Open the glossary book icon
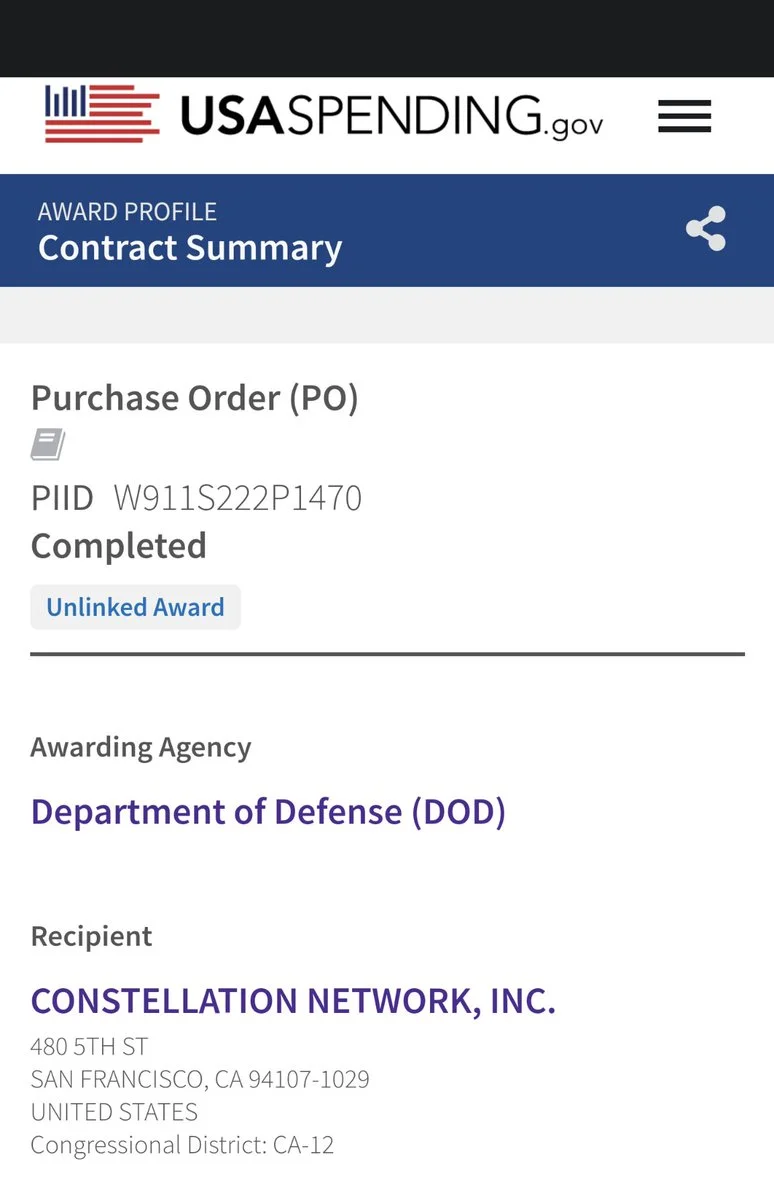 coord(48,444)
